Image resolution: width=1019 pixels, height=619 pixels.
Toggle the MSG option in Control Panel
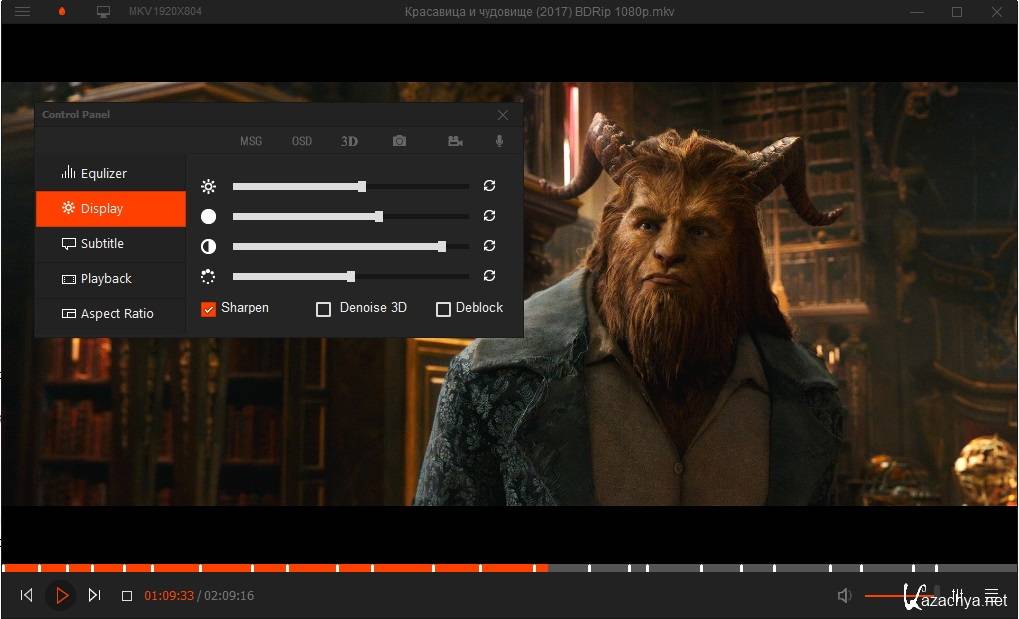click(251, 141)
